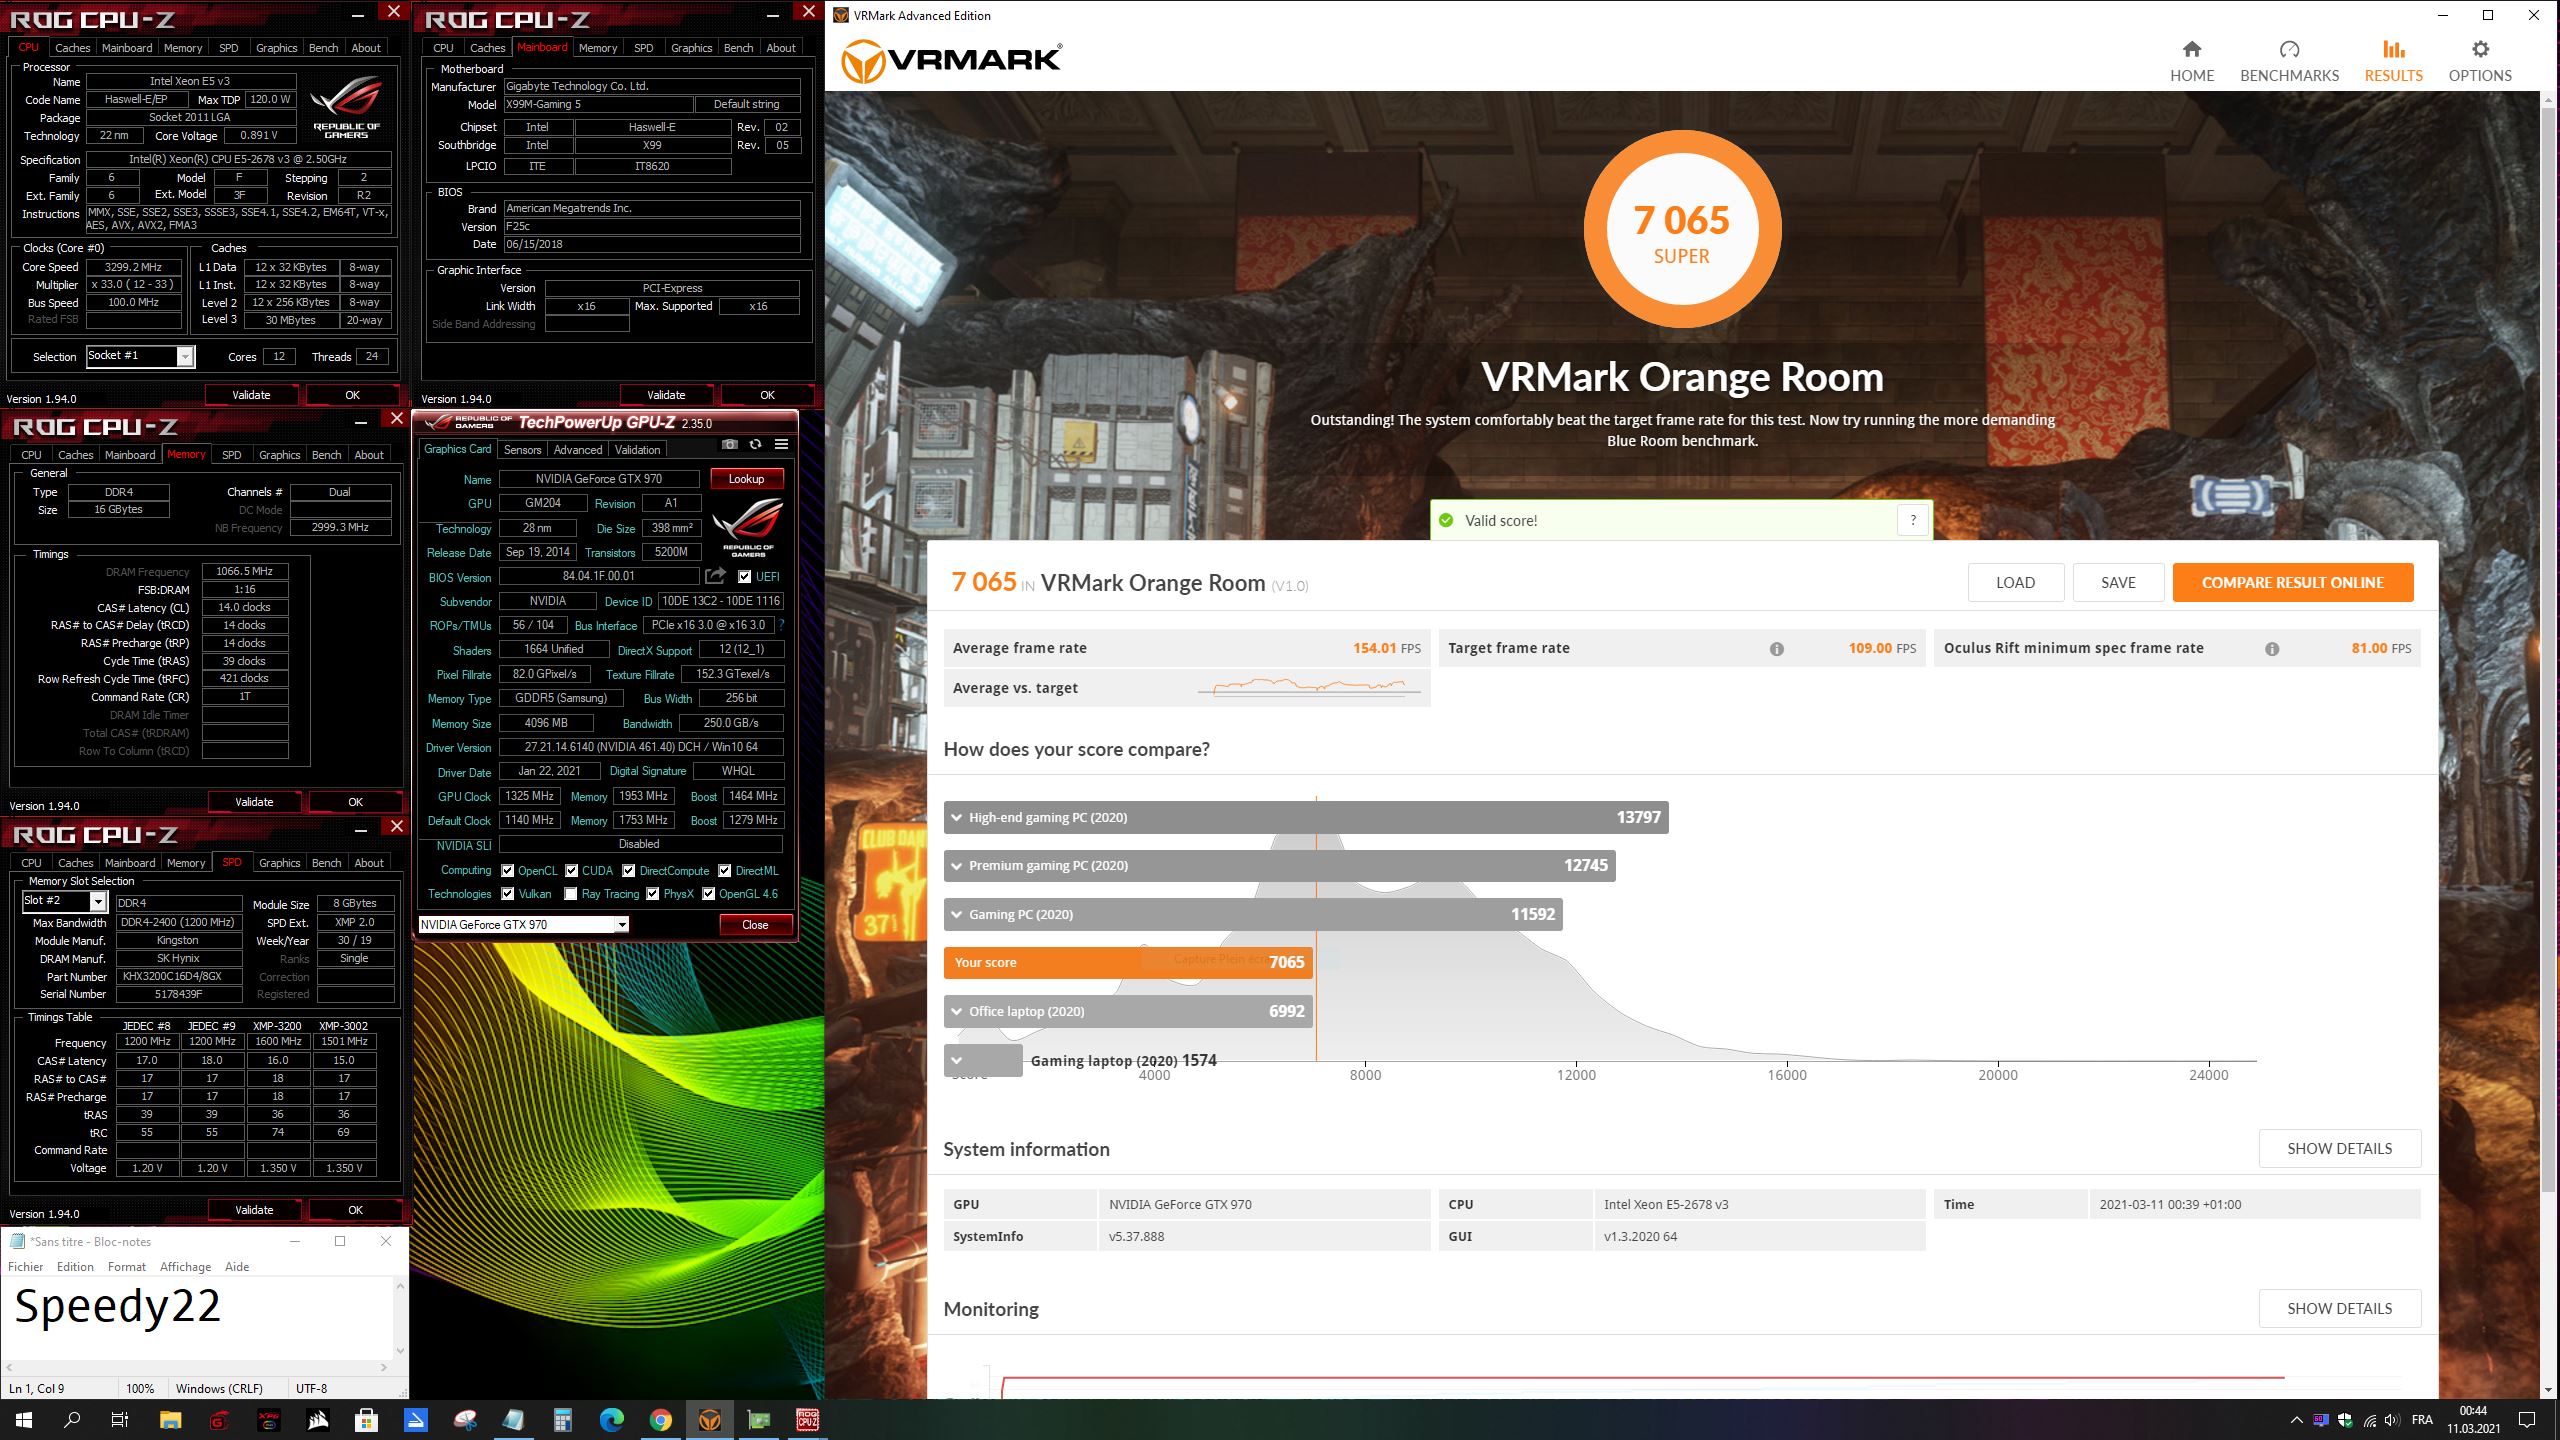Click GPU-Z BIOS export share icon

point(714,576)
